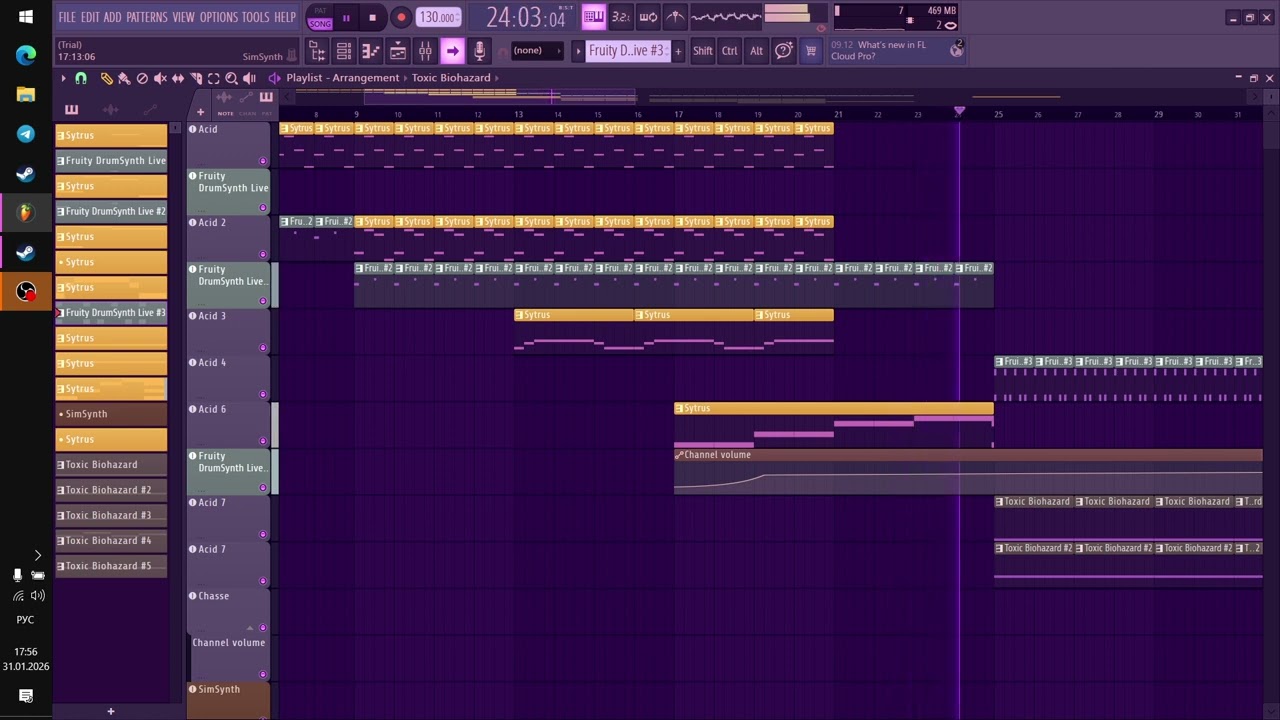Screen dimensions: 1280x720
Task: Open the Windows Start menu
Action: [x=26, y=17]
